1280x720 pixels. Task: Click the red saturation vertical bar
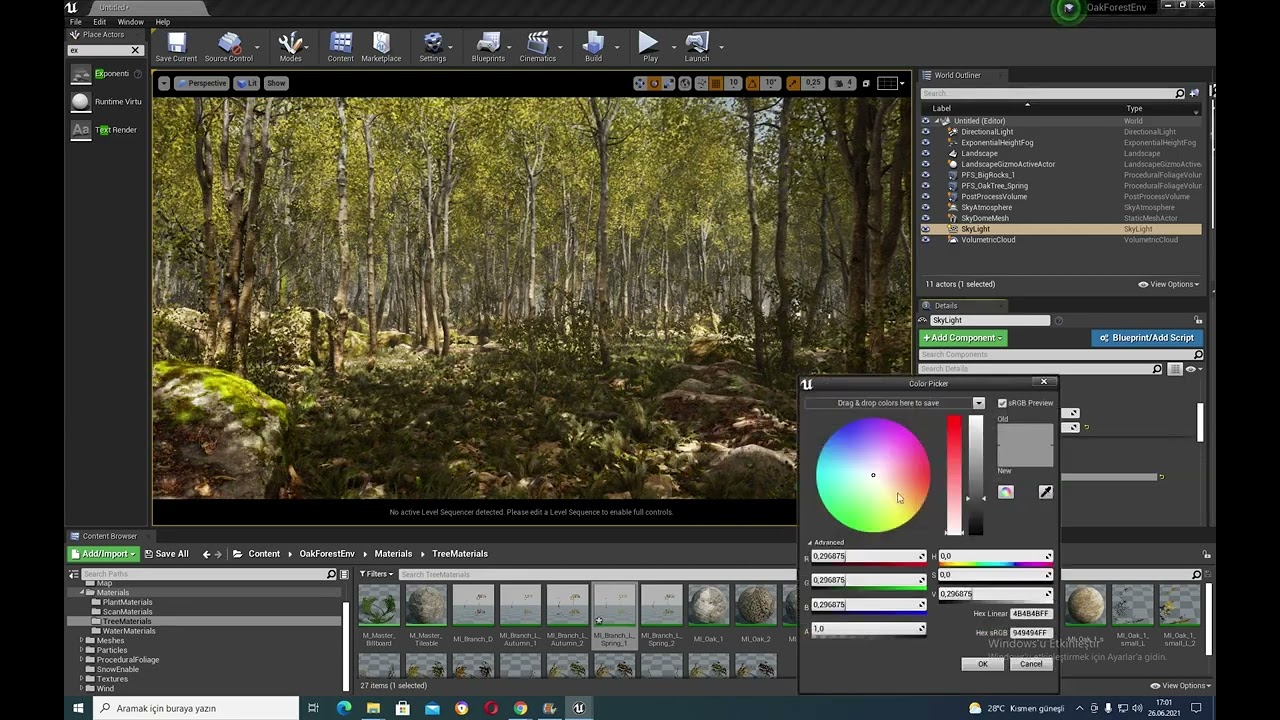tap(954, 475)
